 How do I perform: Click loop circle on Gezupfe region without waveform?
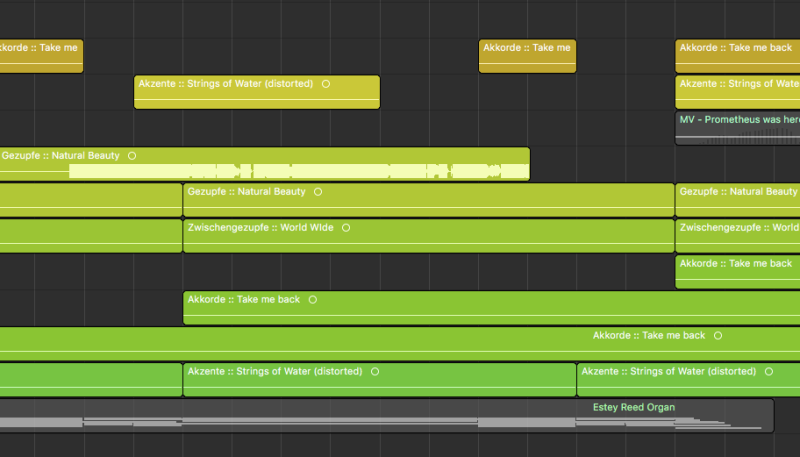click(x=318, y=192)
